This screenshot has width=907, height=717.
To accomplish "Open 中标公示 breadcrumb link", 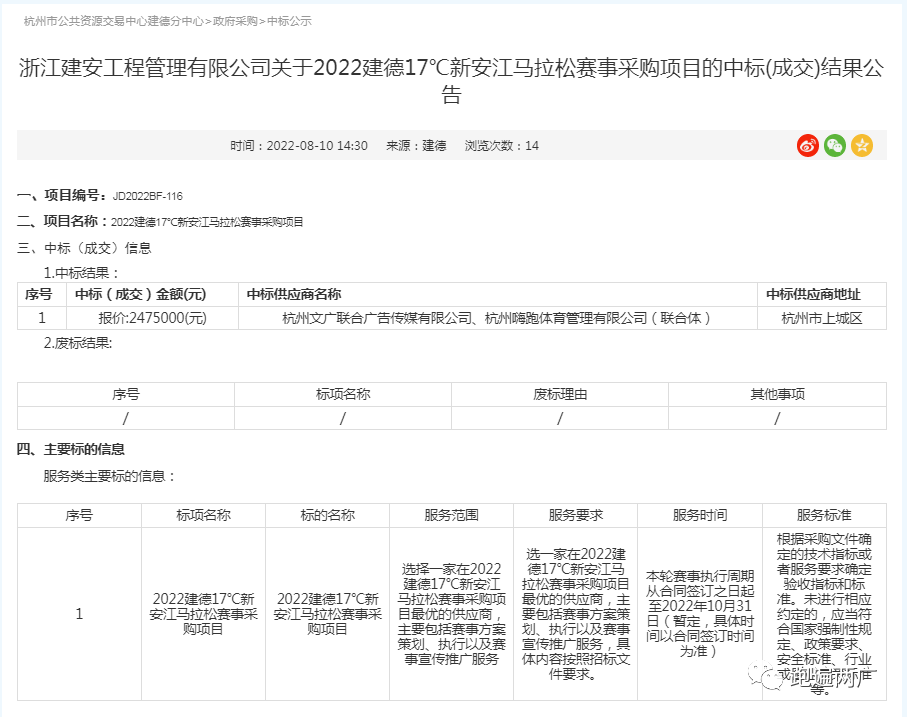I will [289, 21].
